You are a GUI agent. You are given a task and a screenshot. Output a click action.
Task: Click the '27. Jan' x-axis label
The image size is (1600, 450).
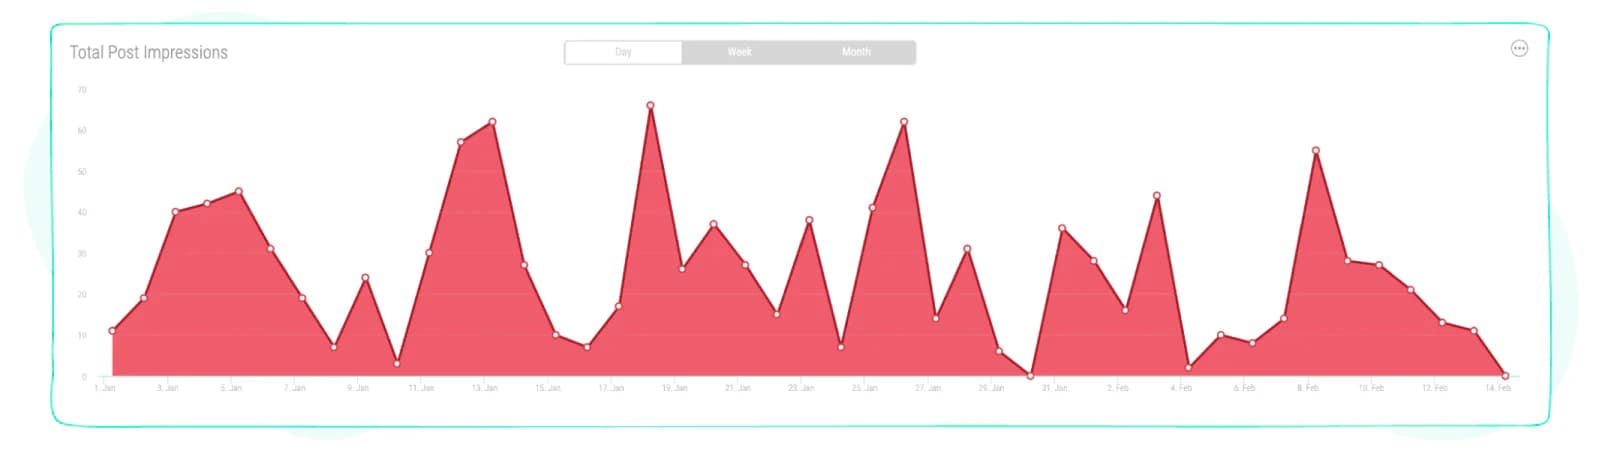coord(928,388)
